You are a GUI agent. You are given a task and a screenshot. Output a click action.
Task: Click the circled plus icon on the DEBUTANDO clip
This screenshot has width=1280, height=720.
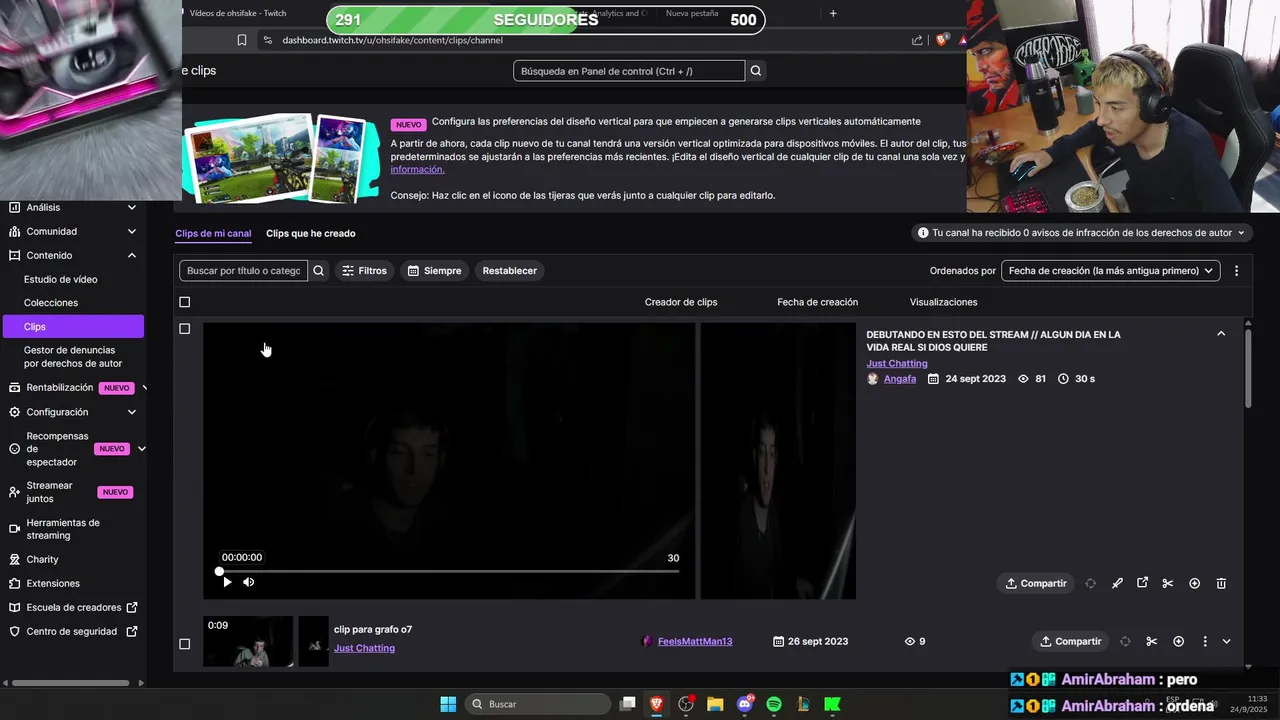1194,583
